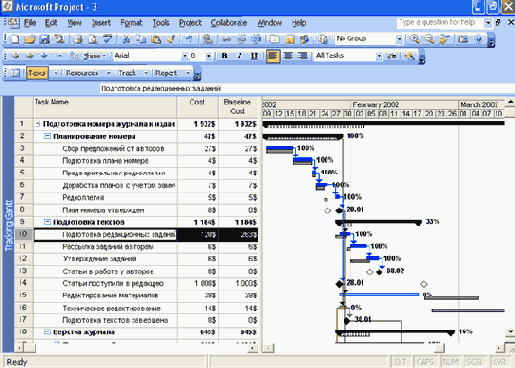515x368 pixels.
Task: Open the Collaborate menu
Action: pyautogui.click(x=229, y=23)
